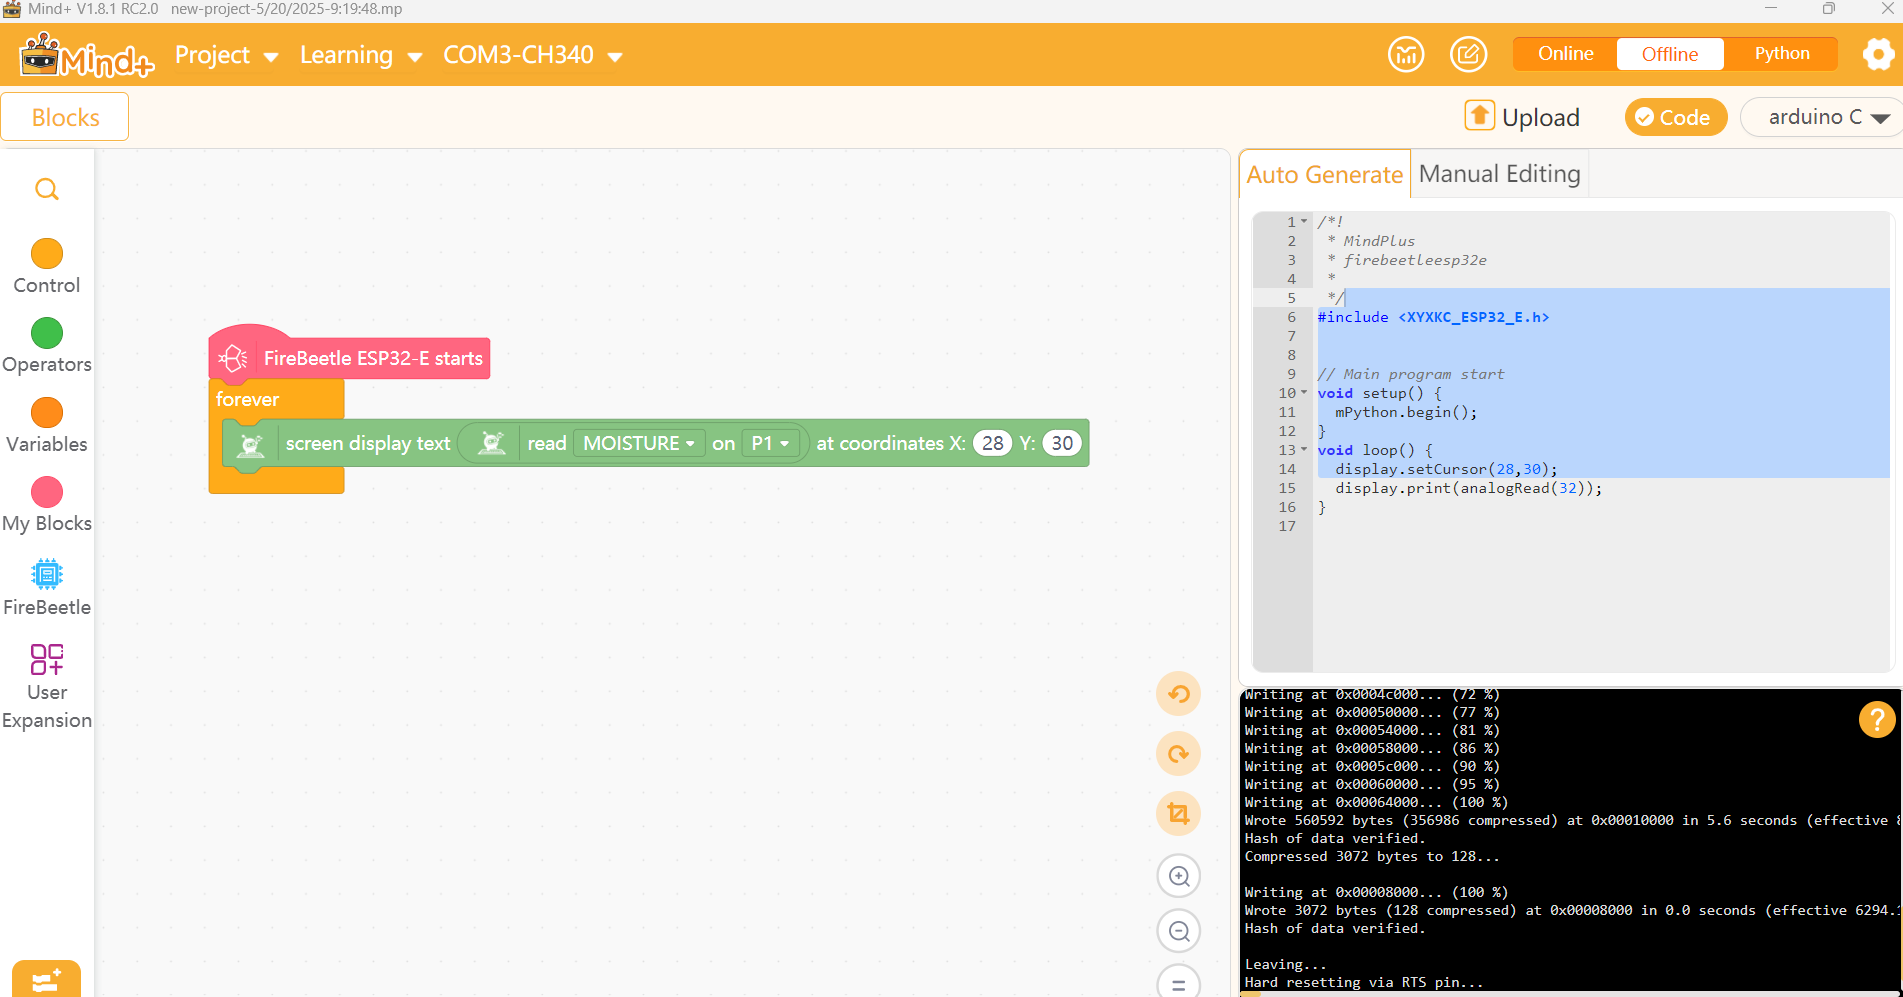This screenshot has width=1903, height=997.
Task: Collapse code fold at line 13
Action: [1304, 450]
